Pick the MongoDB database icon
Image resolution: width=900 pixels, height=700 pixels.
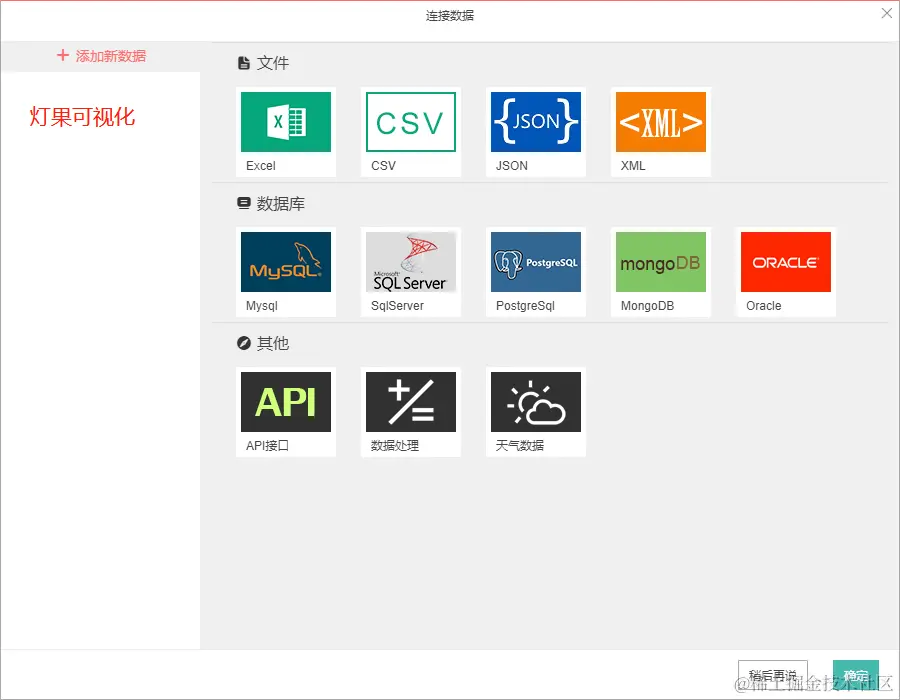(661, 262)
